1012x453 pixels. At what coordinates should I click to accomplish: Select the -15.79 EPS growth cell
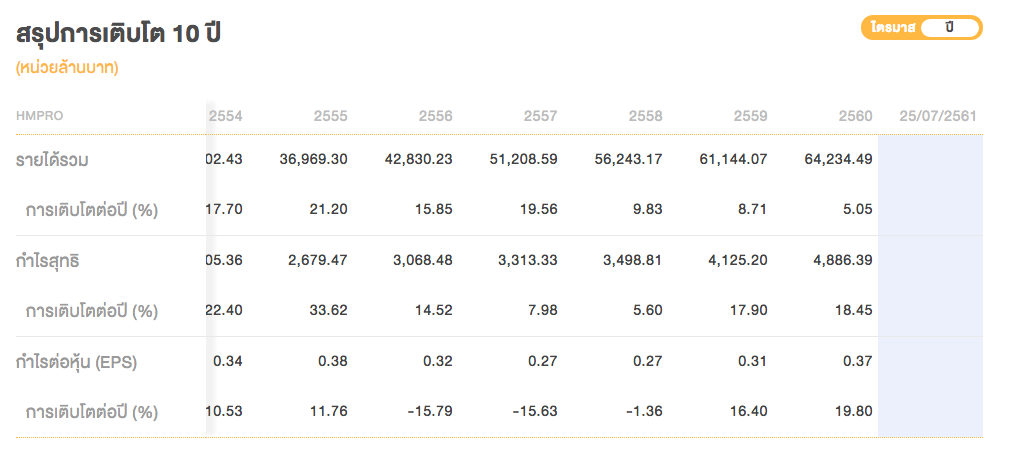pyautogui.click(x=431, y=412)
